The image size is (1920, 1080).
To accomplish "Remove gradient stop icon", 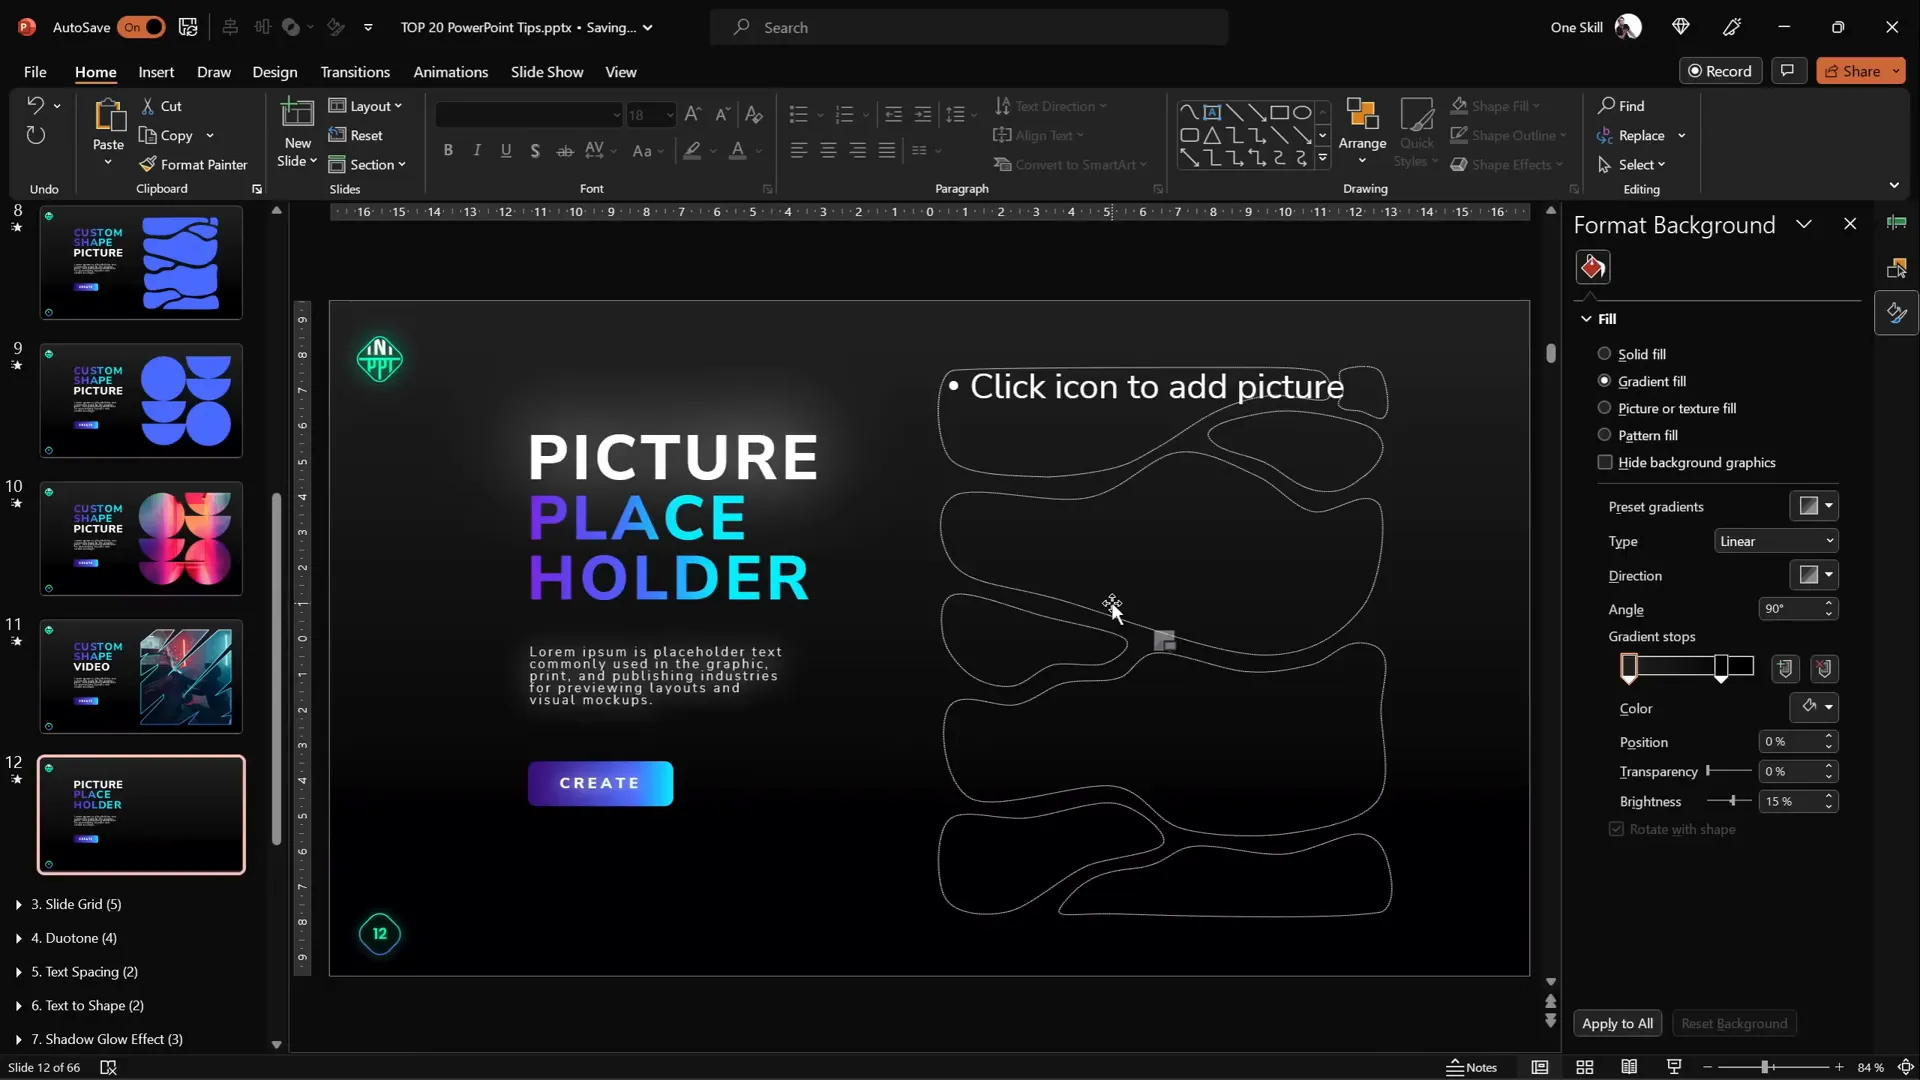I will coord(1824,668).
